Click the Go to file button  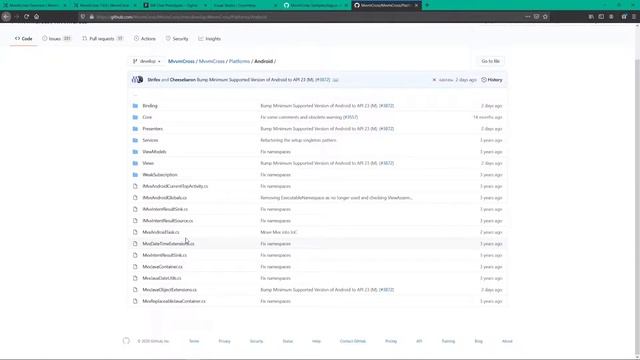point(490,61)
